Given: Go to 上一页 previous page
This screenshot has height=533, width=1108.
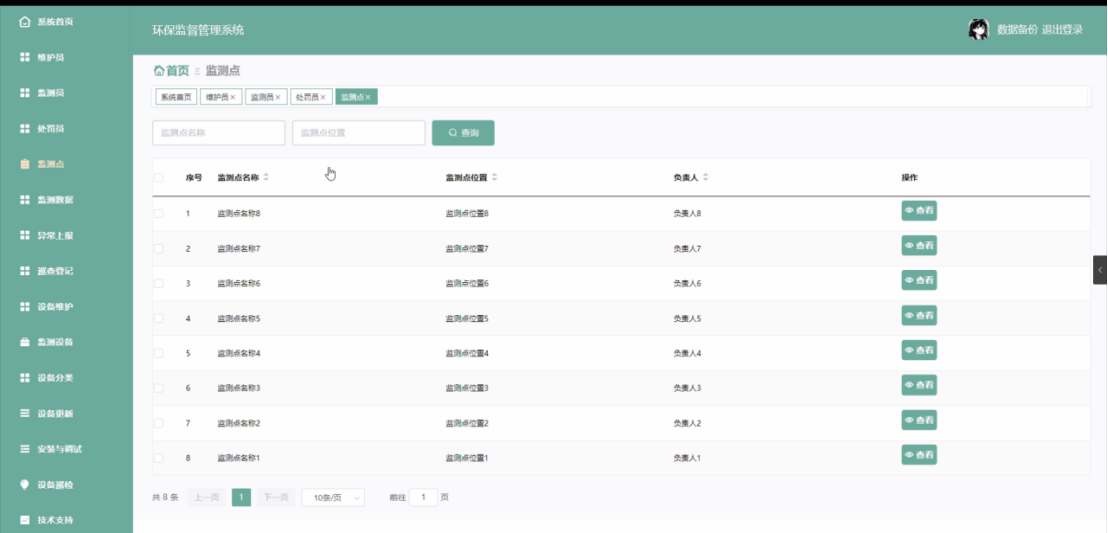Looking at the screenshot, I should 206,498.
